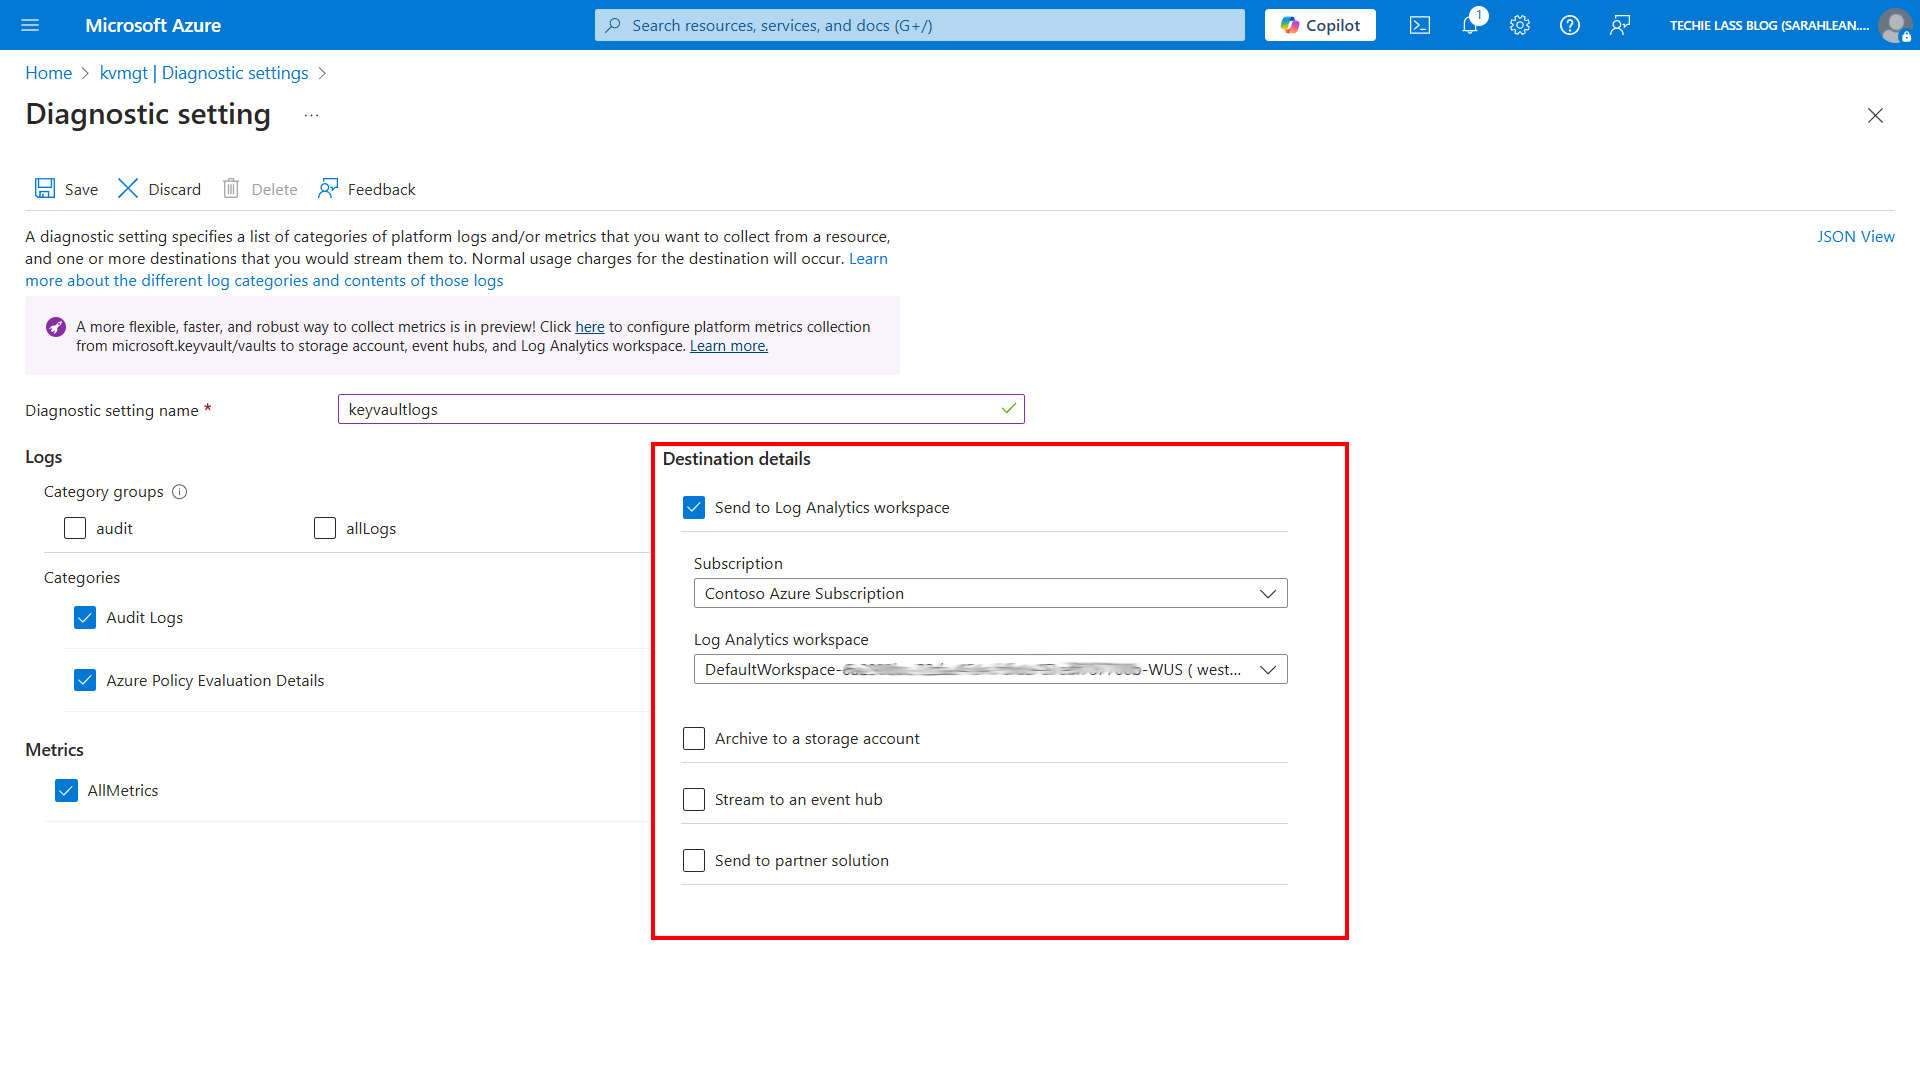Check the allLogs category group

tap(324, 528)
